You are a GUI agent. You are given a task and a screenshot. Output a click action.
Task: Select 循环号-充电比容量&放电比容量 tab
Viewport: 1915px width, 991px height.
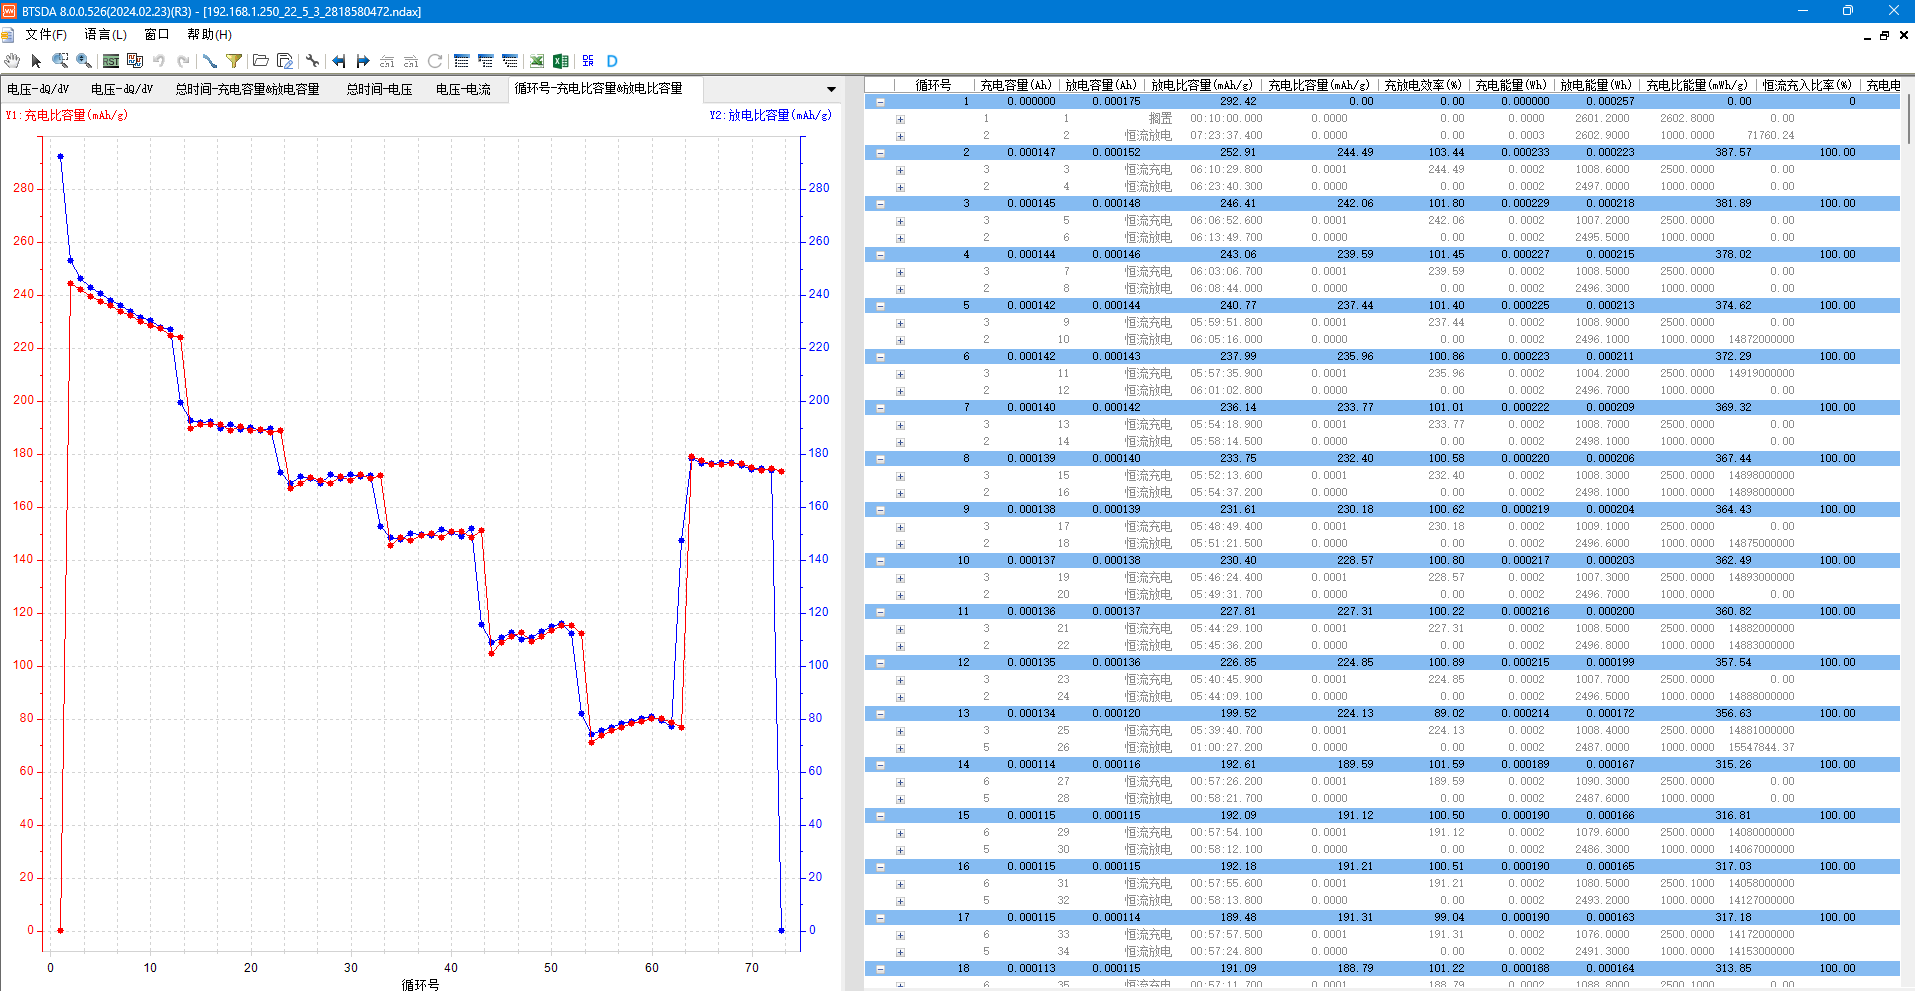598,88
